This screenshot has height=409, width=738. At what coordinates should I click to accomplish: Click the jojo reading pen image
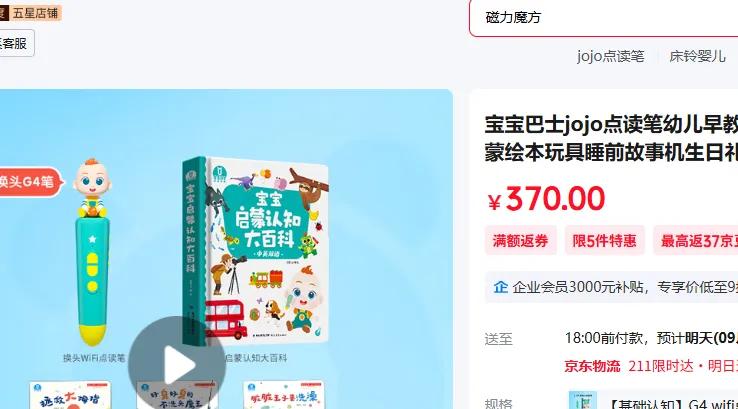(93, 252)
